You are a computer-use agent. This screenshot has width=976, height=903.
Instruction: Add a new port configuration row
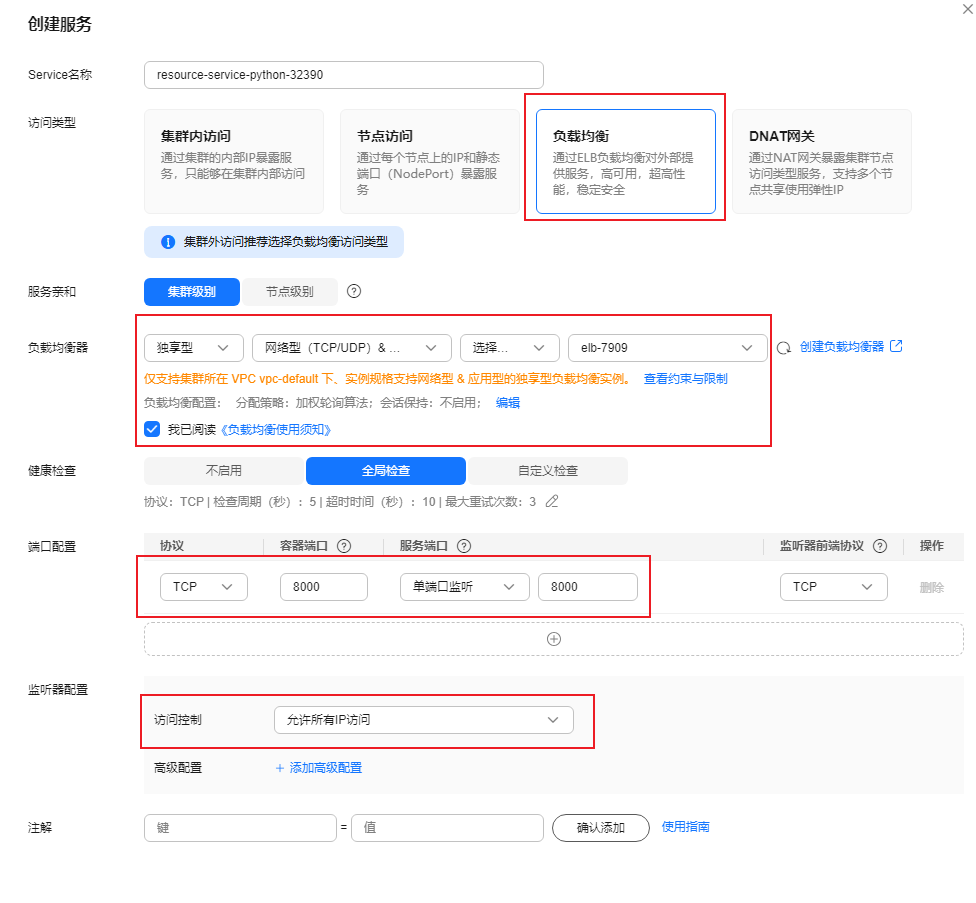553,639
